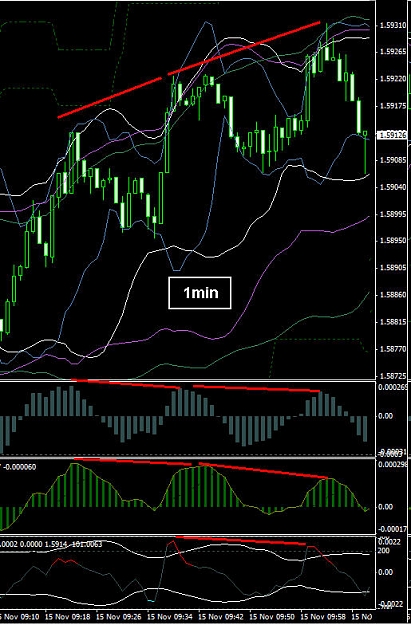
Task: Click the 1.59265 price axis label
Action: coord(393,52)
